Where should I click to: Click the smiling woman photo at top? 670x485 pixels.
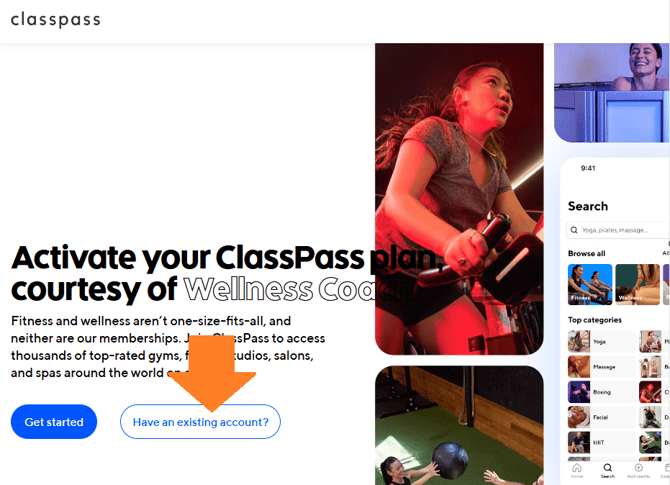(x=612, y=93)
